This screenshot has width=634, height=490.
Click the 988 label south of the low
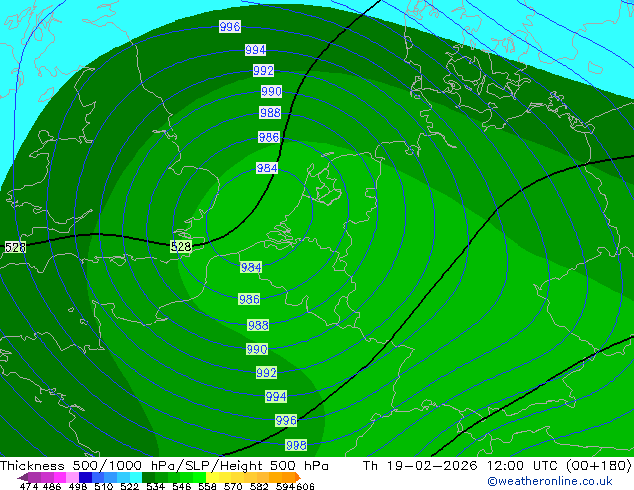tap(258, 325)
